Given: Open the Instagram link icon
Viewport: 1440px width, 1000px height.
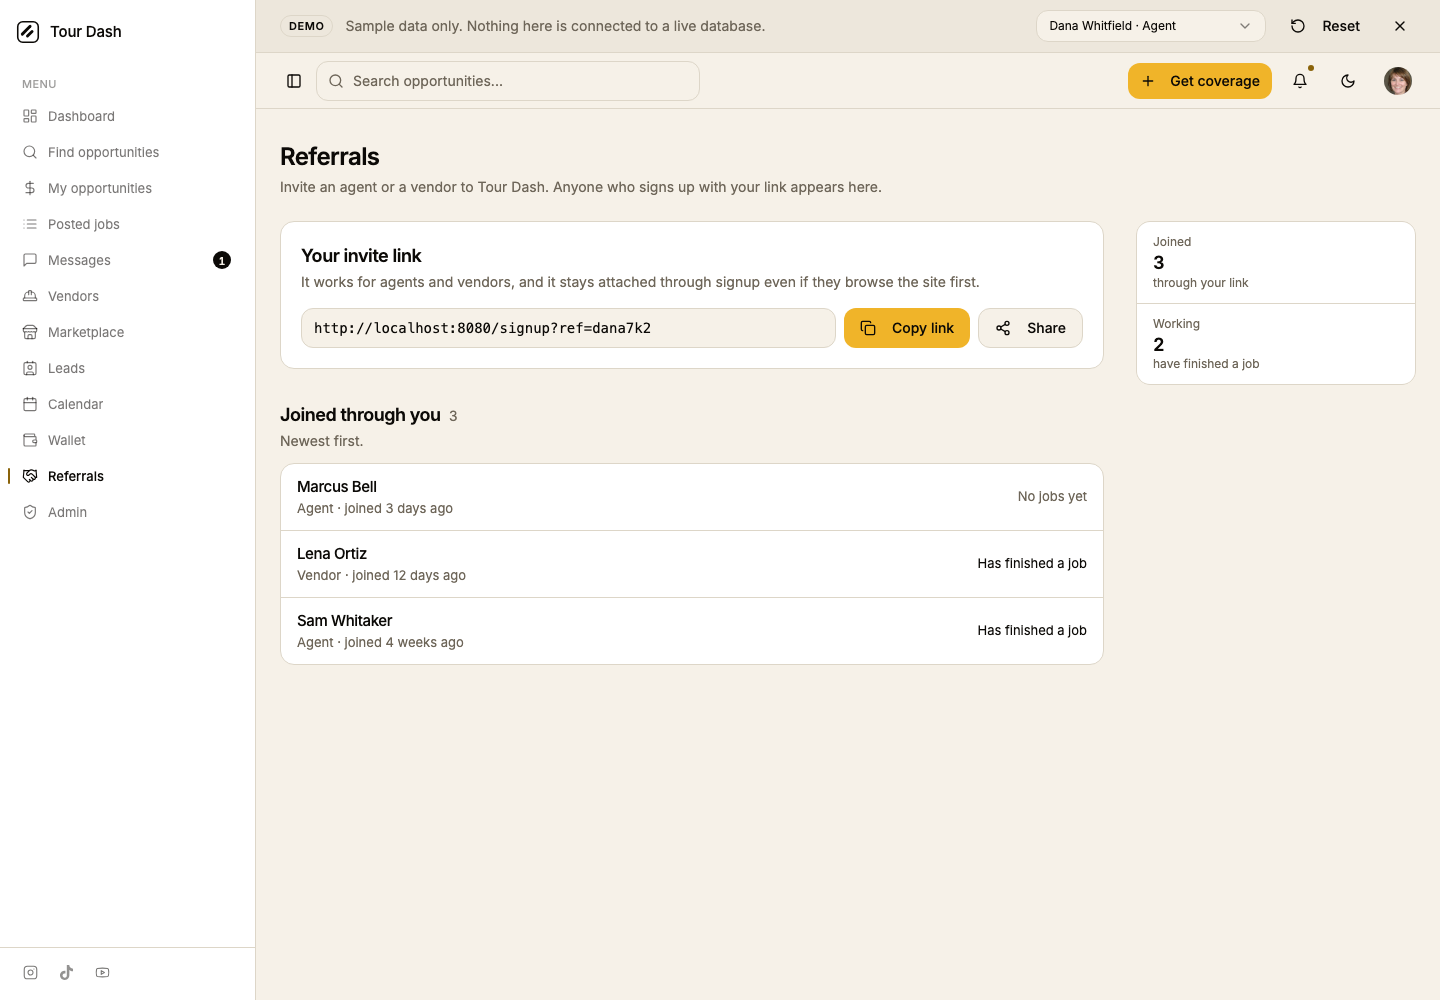Looking at the screenshot, I should tap(31, 972).
